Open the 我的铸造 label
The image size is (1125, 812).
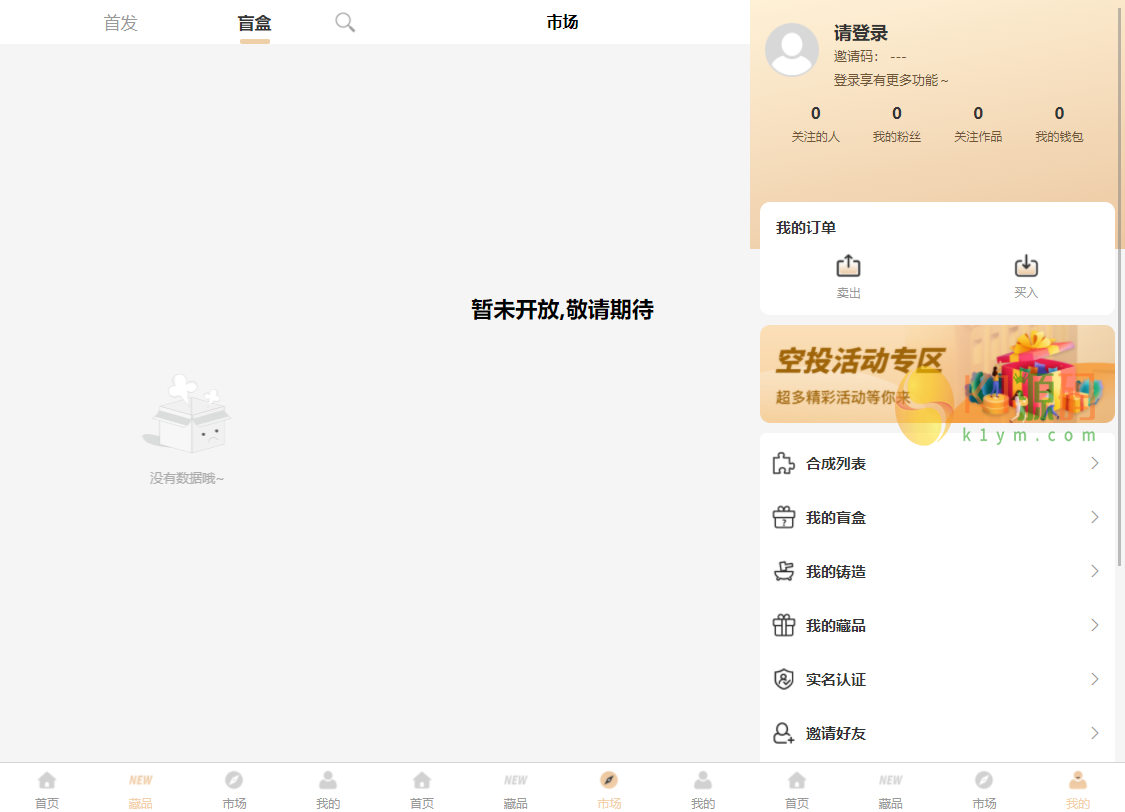[x=836, y=571]
